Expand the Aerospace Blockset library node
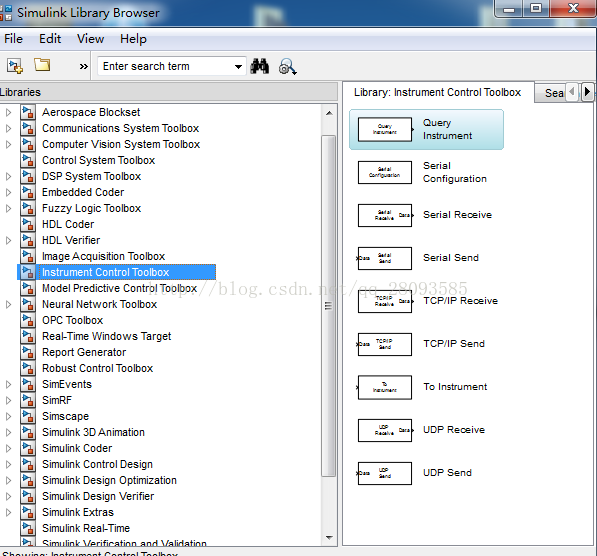The height and width of the screenshot is (556, 597). pos(8,112)
